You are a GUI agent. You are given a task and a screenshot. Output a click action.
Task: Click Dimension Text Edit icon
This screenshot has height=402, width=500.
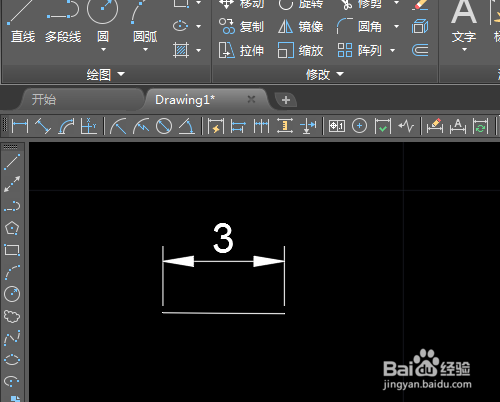(458, 127)
